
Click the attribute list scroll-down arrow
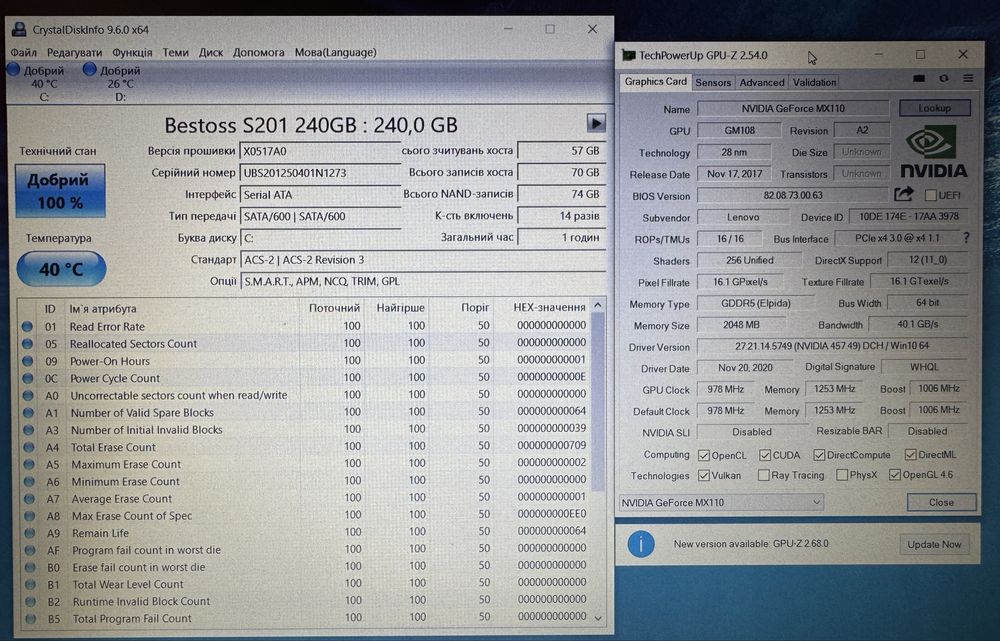[x=598, y=617]
